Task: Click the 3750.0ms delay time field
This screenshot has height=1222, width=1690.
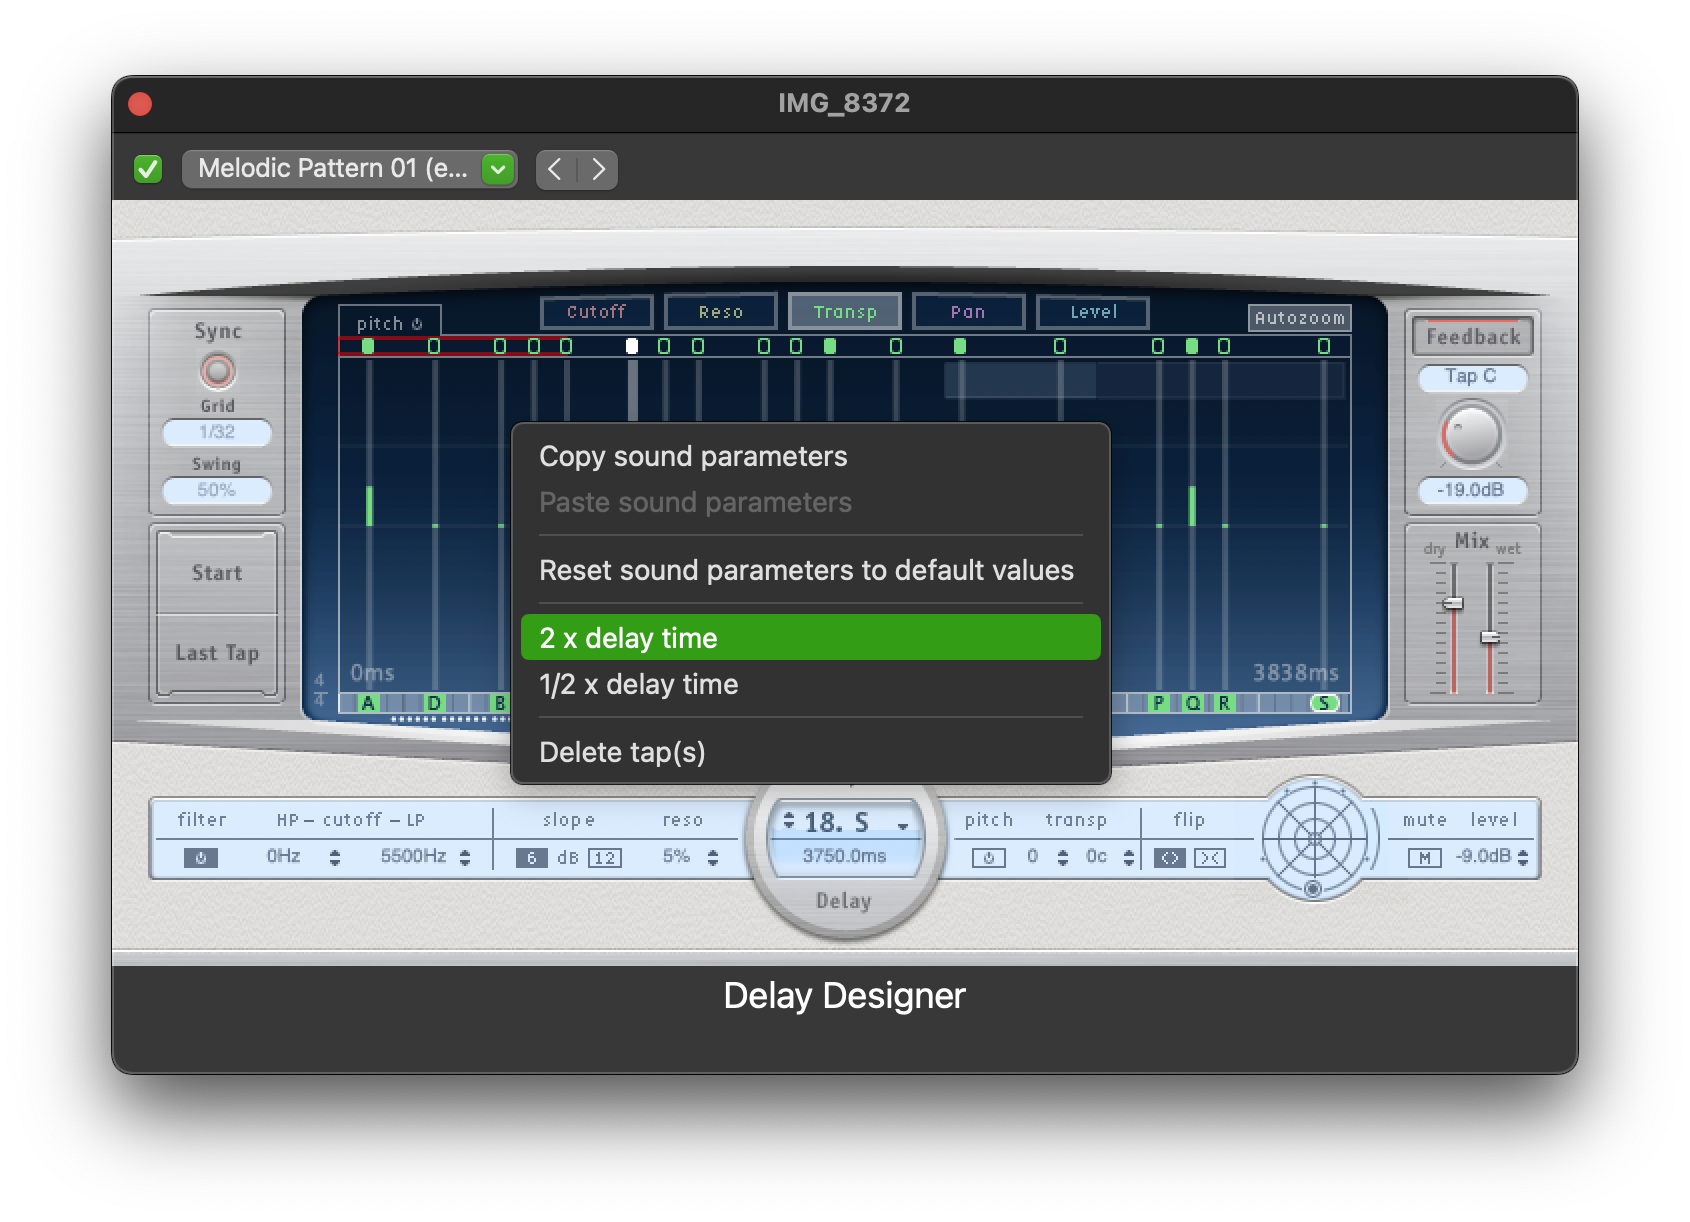Action: 845,856
